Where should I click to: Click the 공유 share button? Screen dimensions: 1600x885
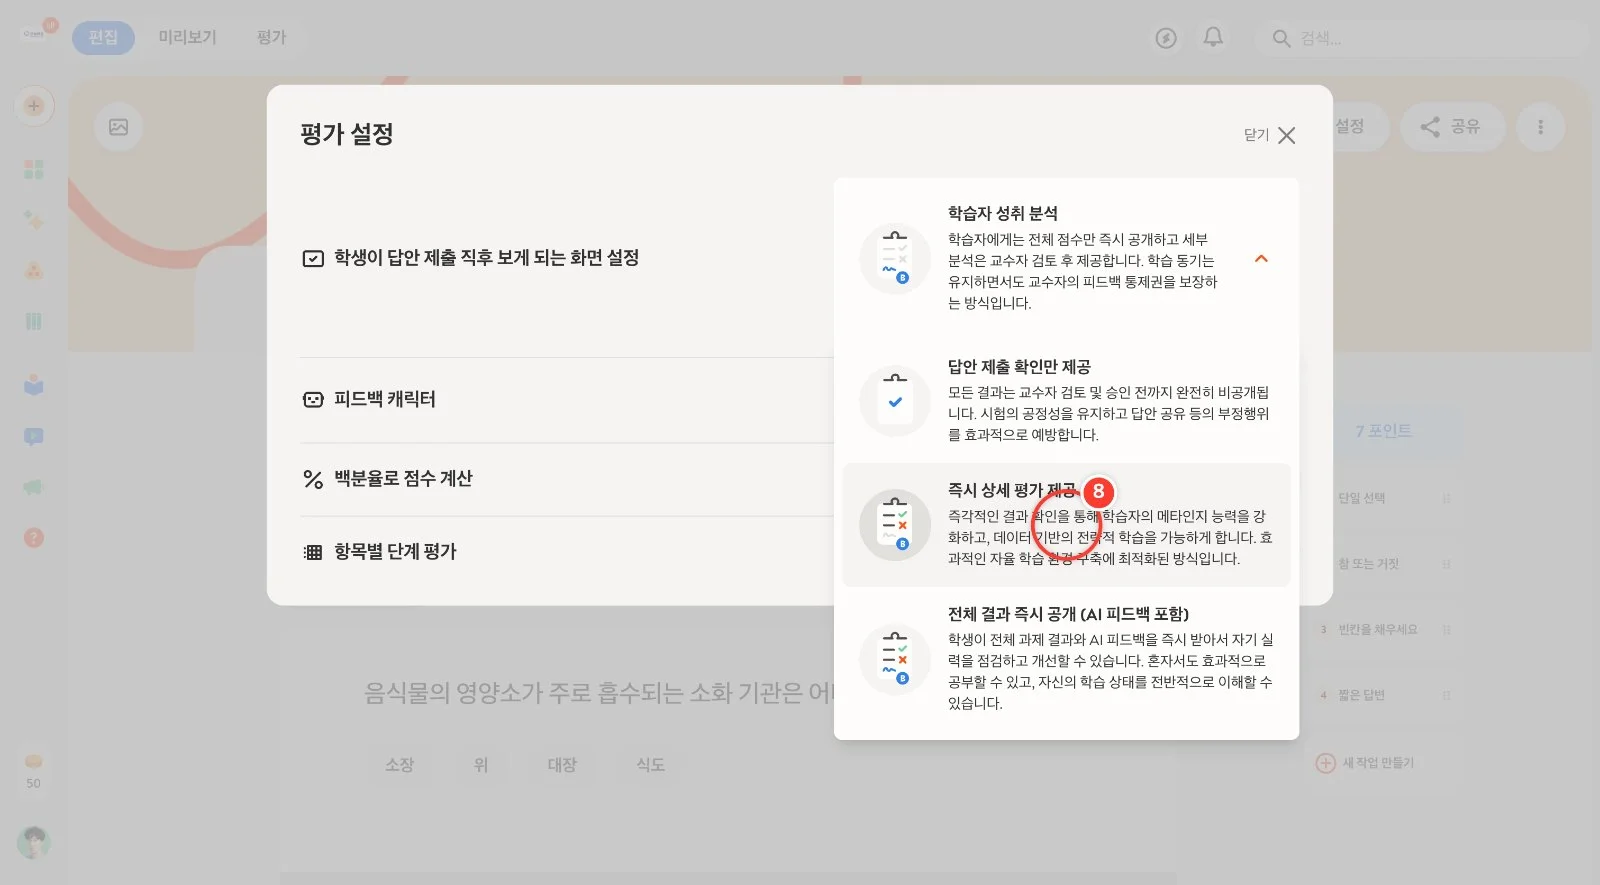click(x=1451, y=127)
